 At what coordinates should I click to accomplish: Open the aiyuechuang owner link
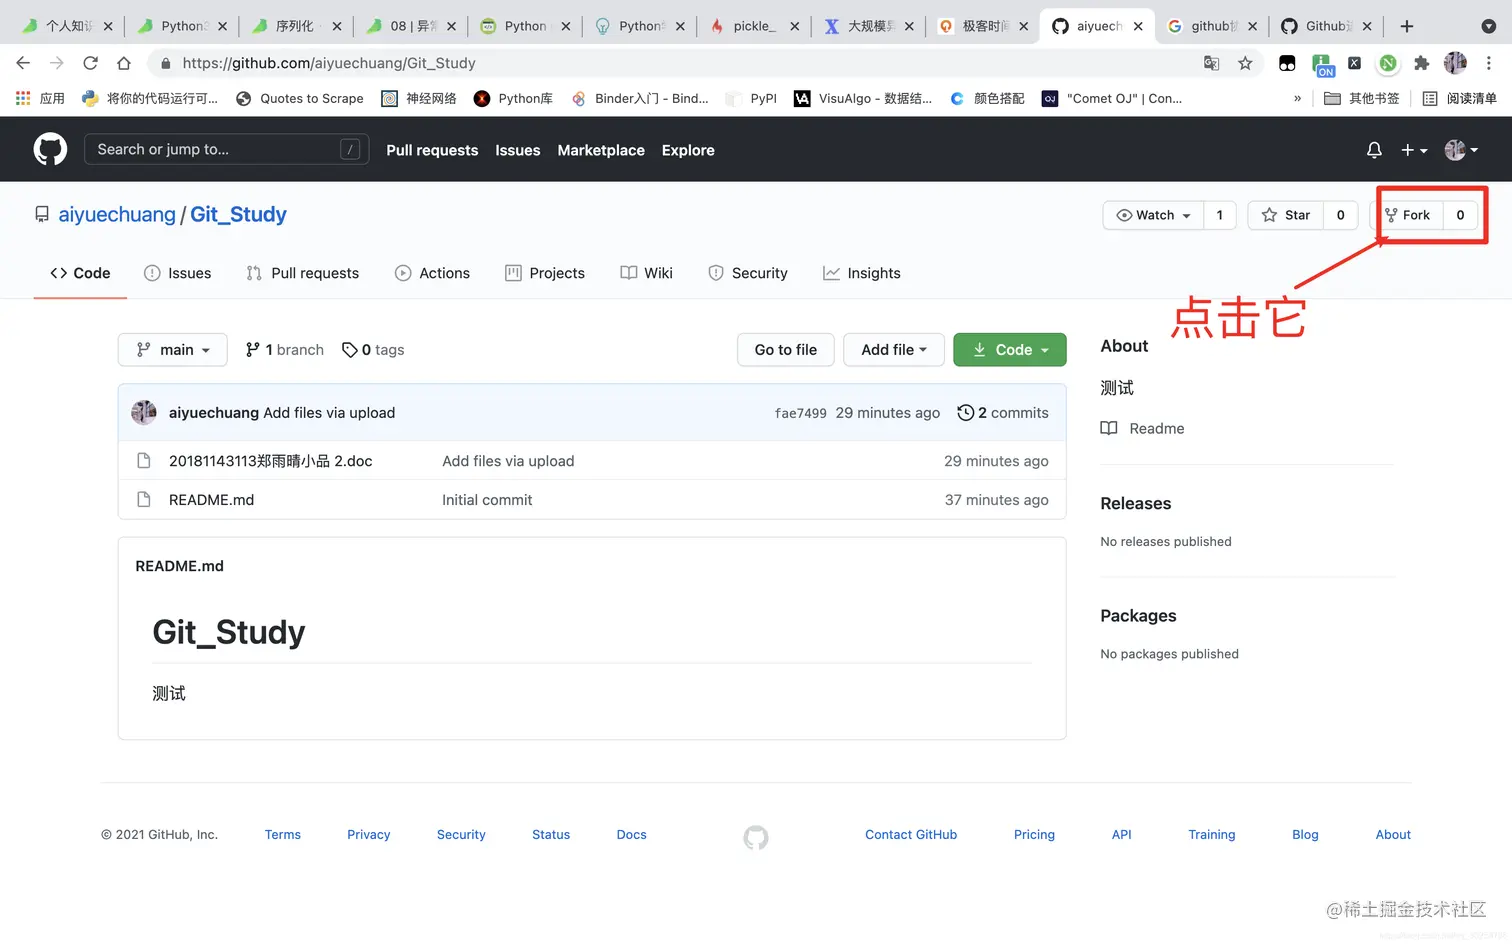(117, 214)
